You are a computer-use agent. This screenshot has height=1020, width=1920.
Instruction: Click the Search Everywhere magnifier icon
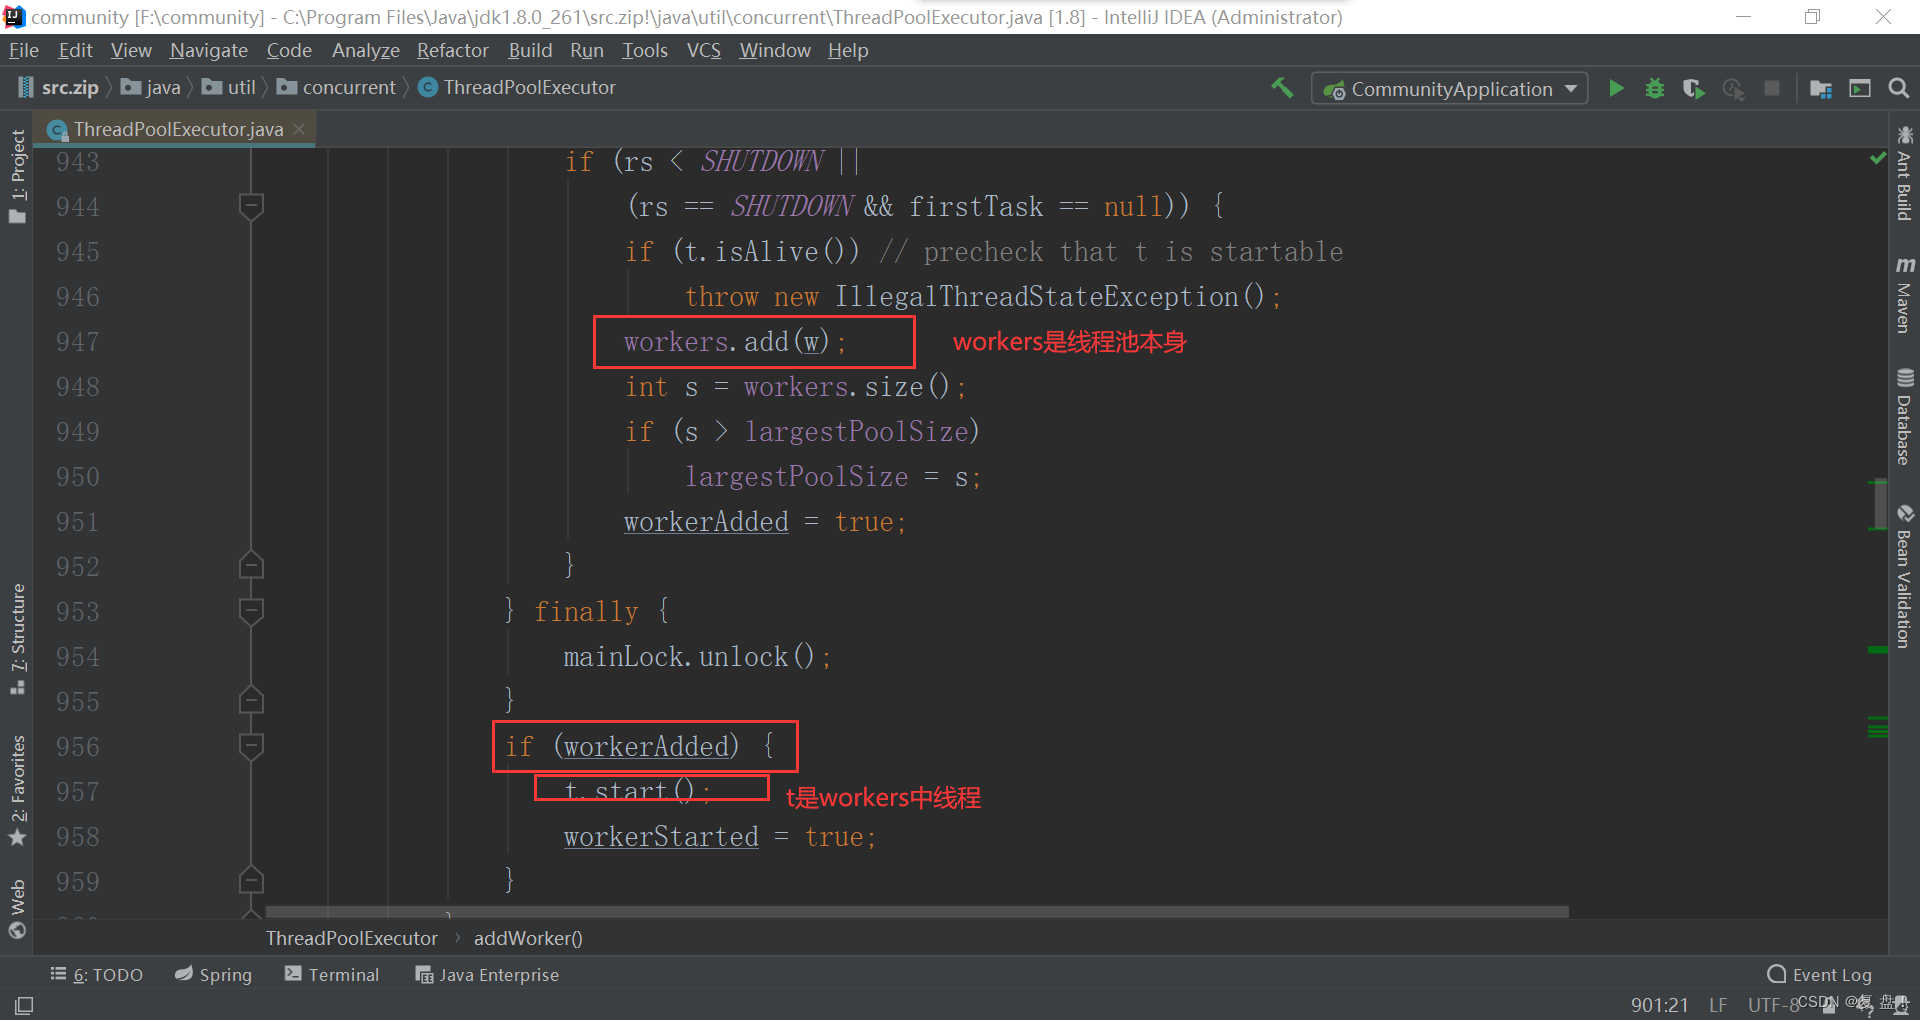[1899, 88]
